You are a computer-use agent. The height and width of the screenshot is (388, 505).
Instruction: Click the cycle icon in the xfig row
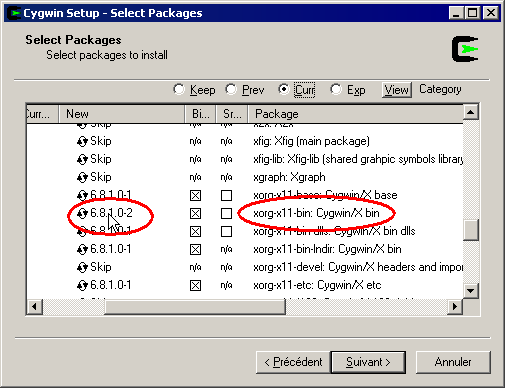[x=82, y=141]
